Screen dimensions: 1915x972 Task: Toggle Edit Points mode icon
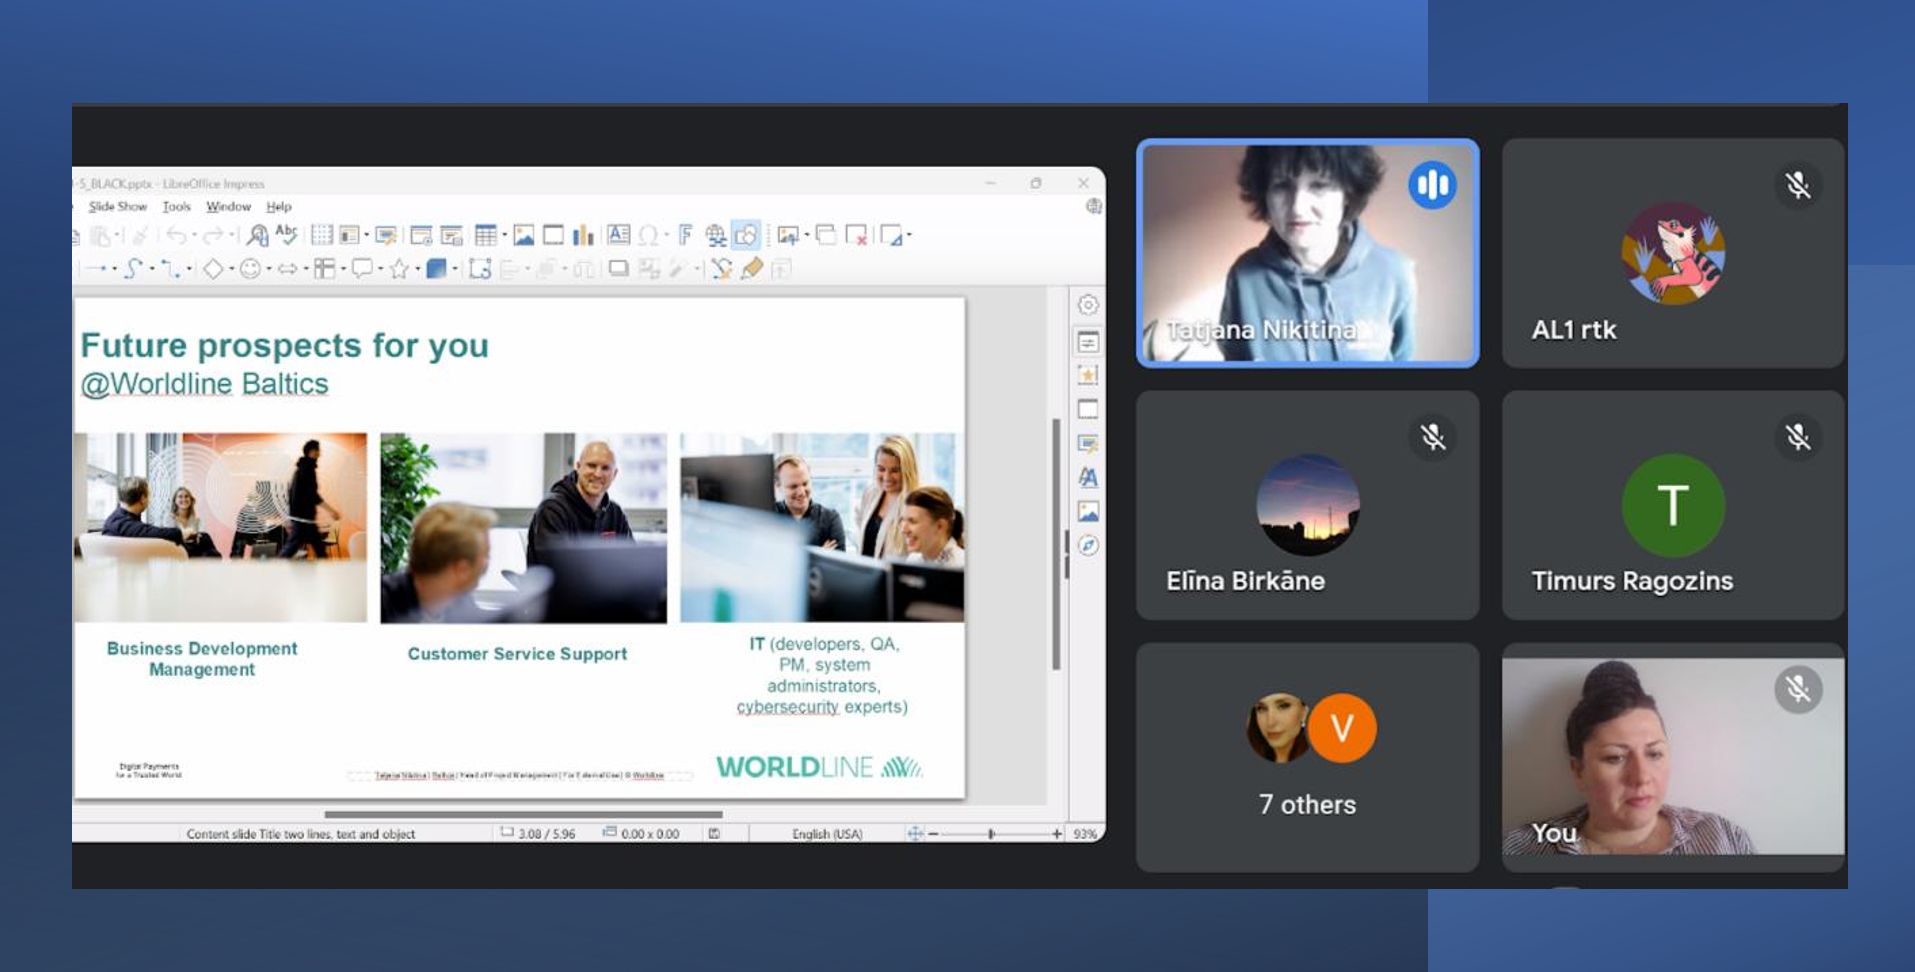click(722, 268)
